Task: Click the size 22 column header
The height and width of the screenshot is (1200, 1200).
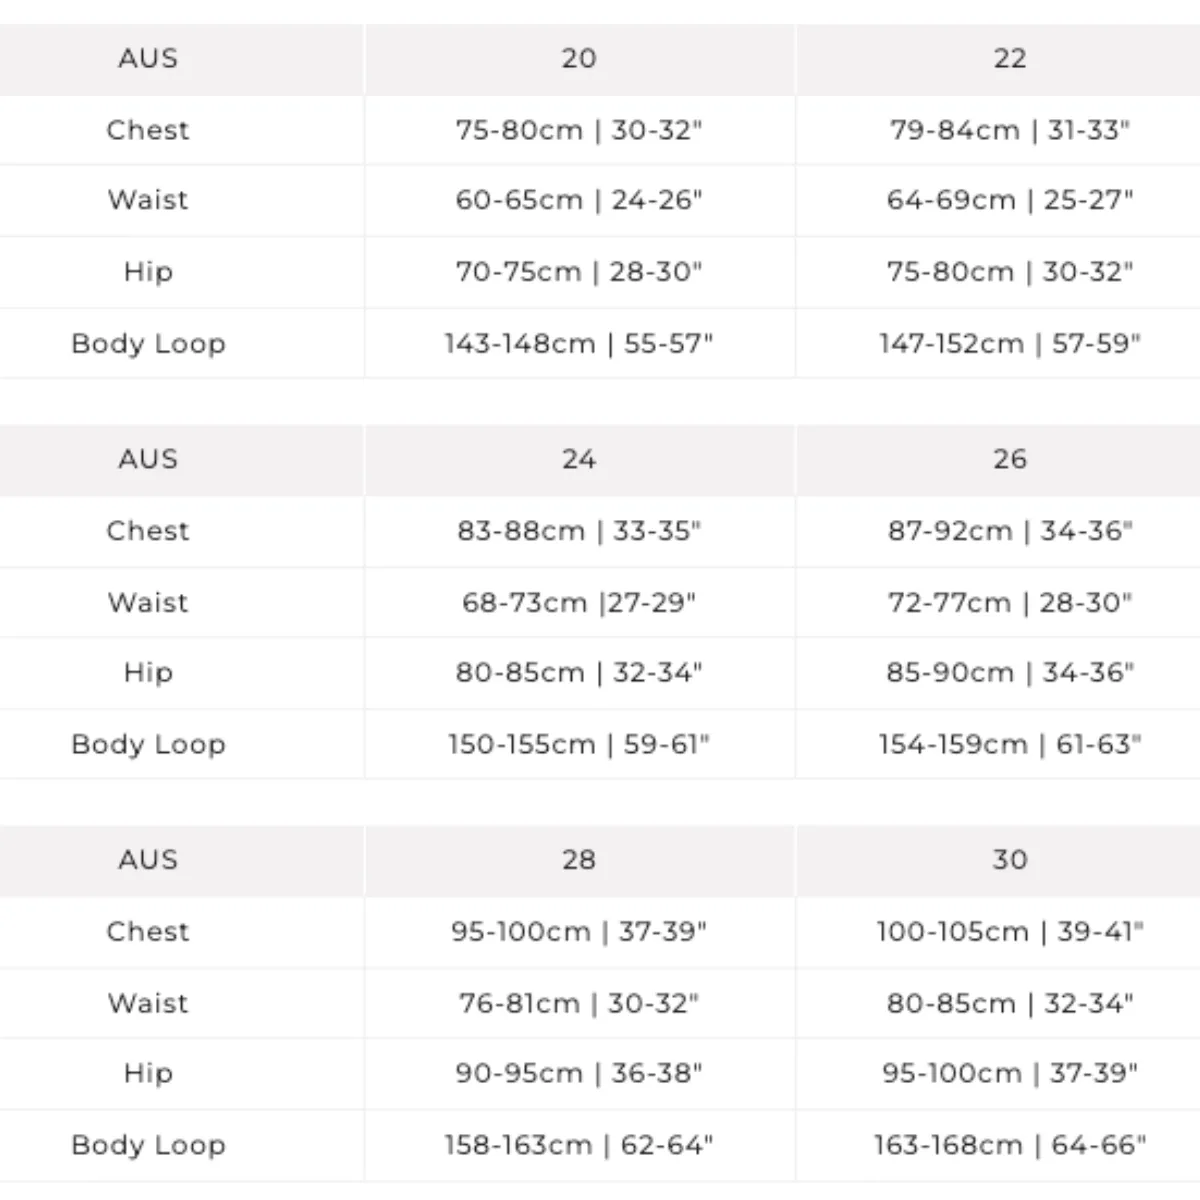Action: 1009,59
